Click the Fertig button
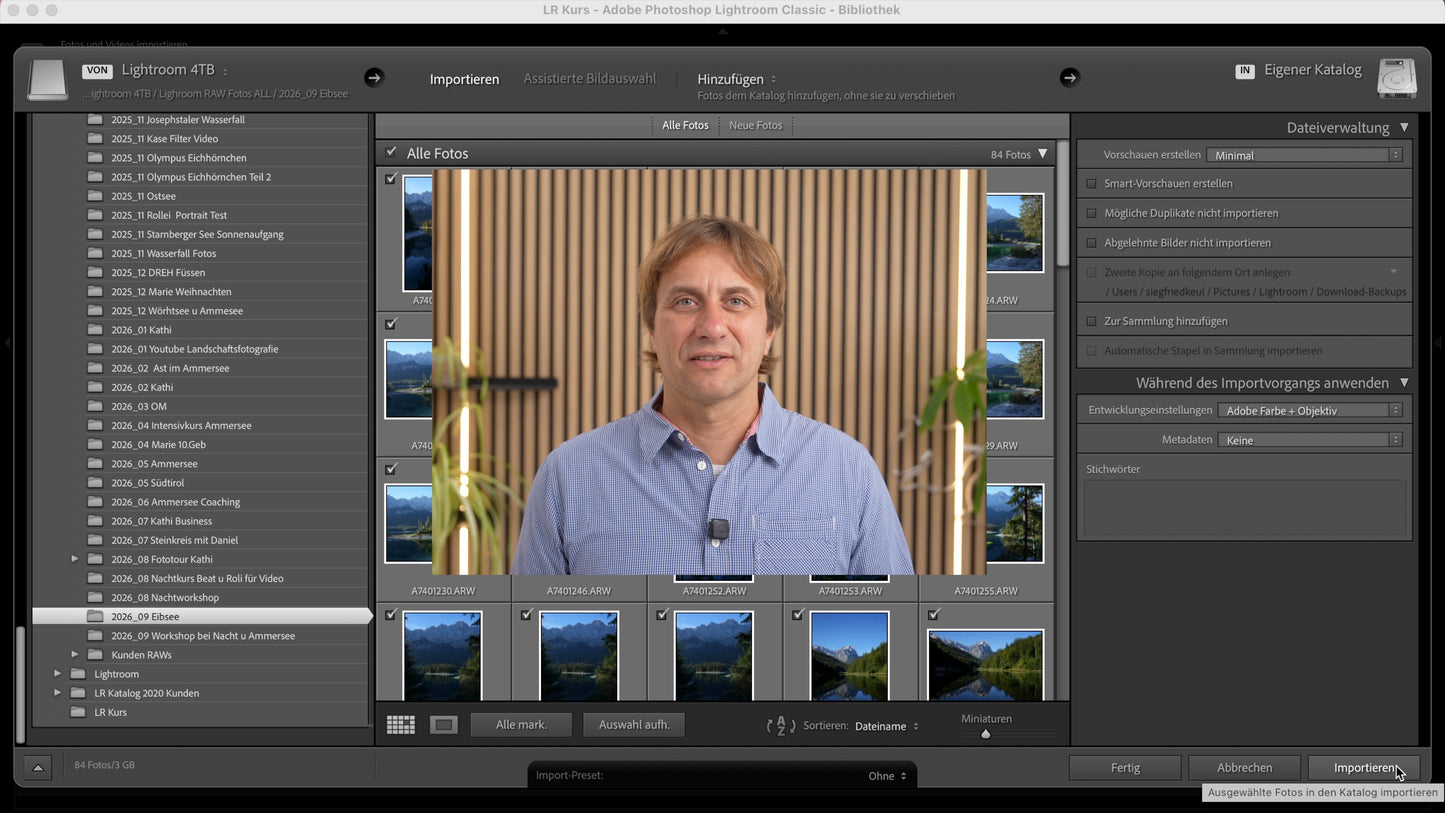Viewport: 1445px width, 813px height. click(1125, 768)
